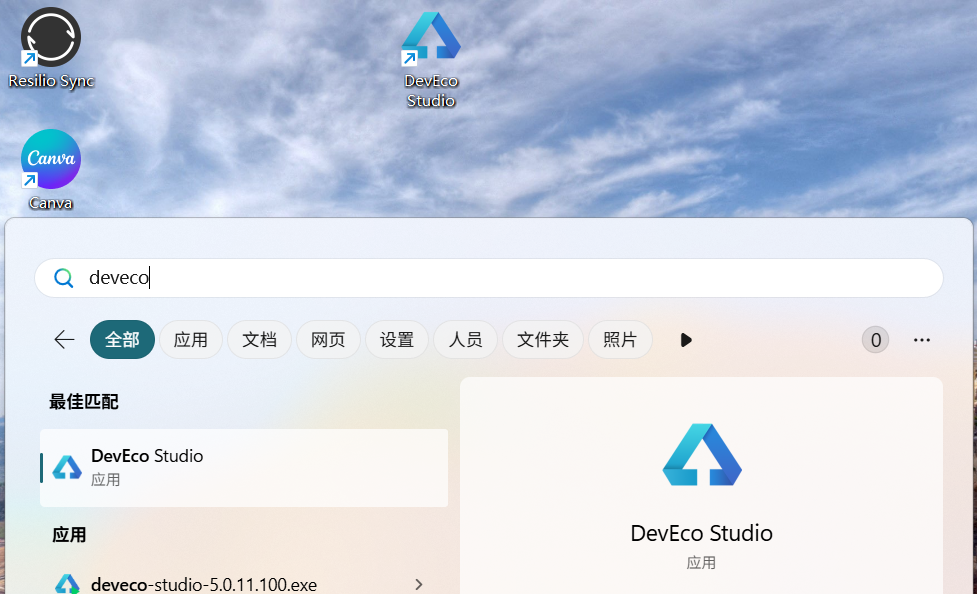This screenshot has height=594, width=977.
Task: Click DevEco Studio icon in best match result
Action: pos(67,467)
